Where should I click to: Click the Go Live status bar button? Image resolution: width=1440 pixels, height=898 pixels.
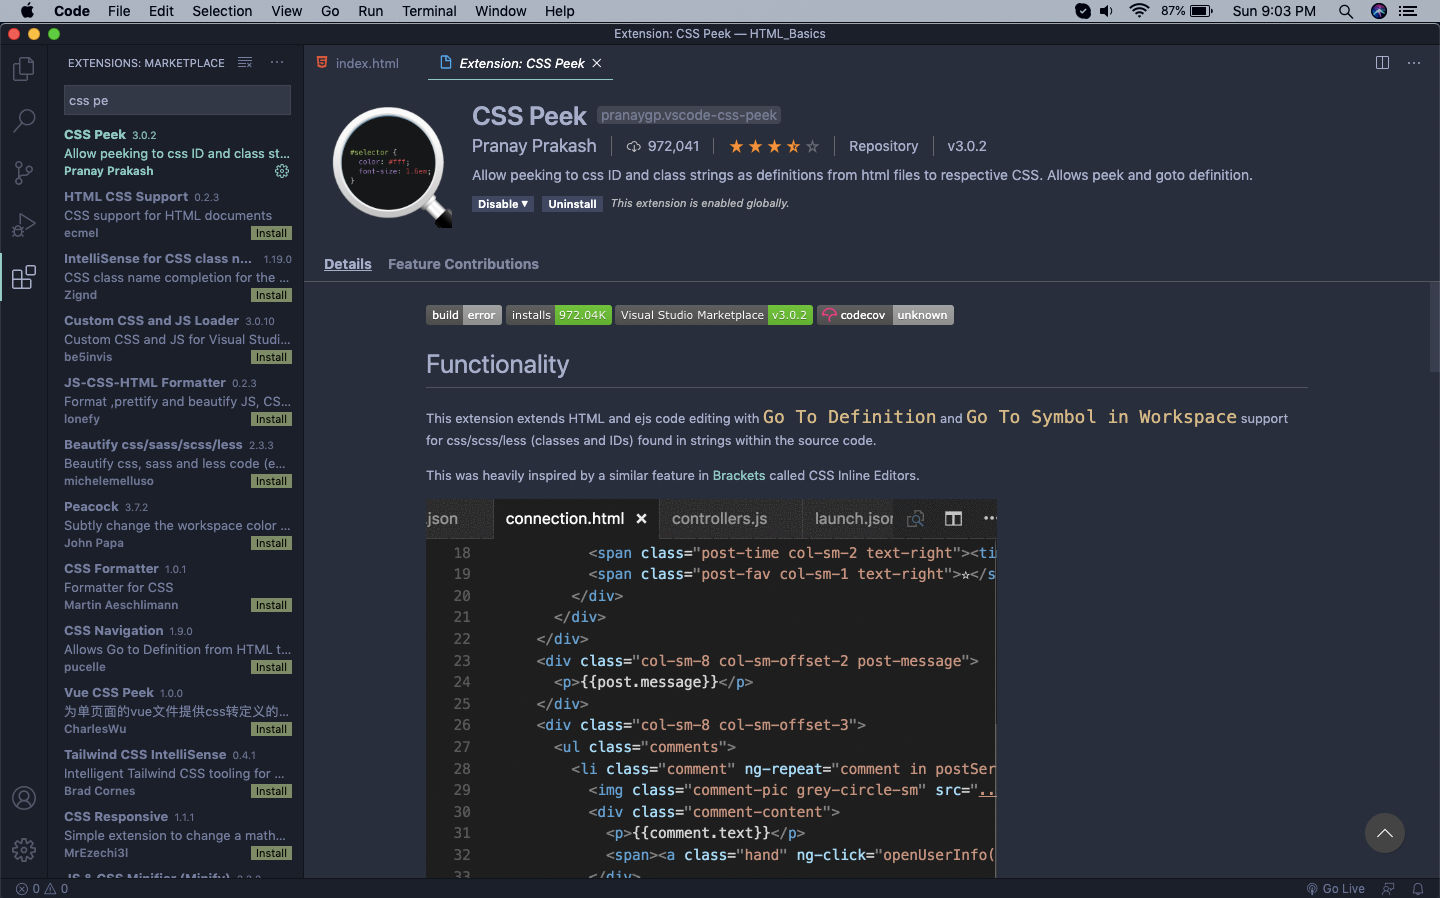click(1335, 888)
